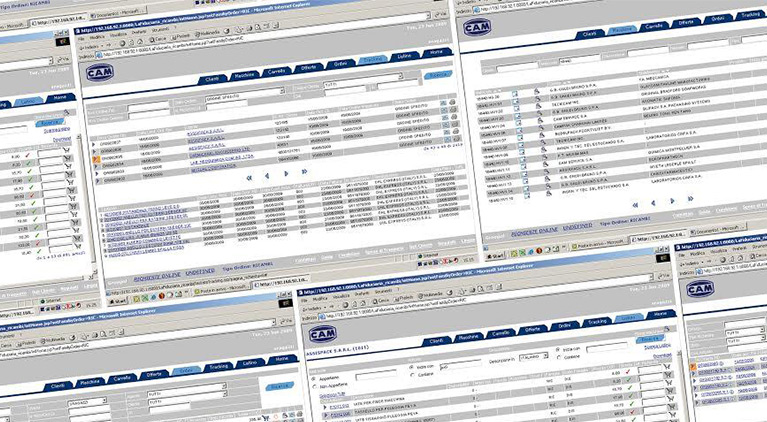Click the Ricerca button in top window
The image size is (767, 422).
(x=436, y=75)
